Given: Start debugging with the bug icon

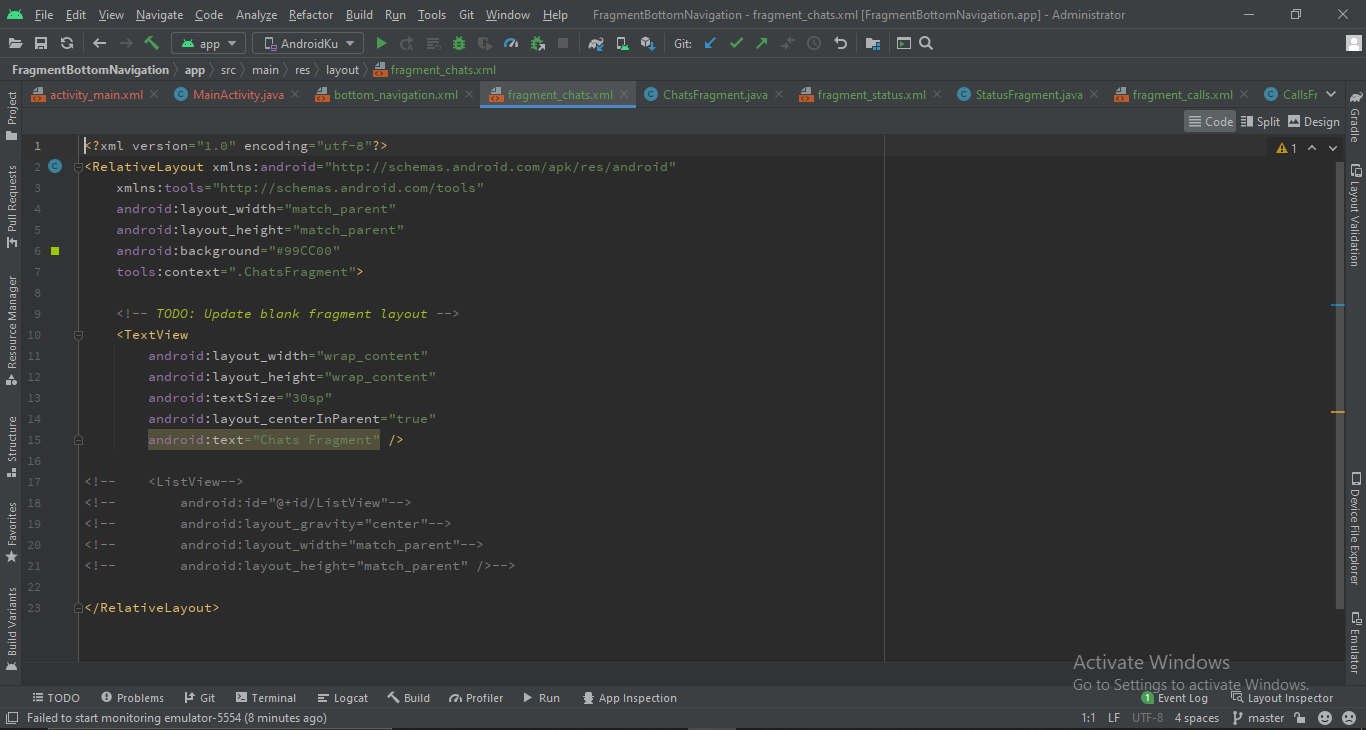Looking at the screenshot, I should (x=457, y=43).
